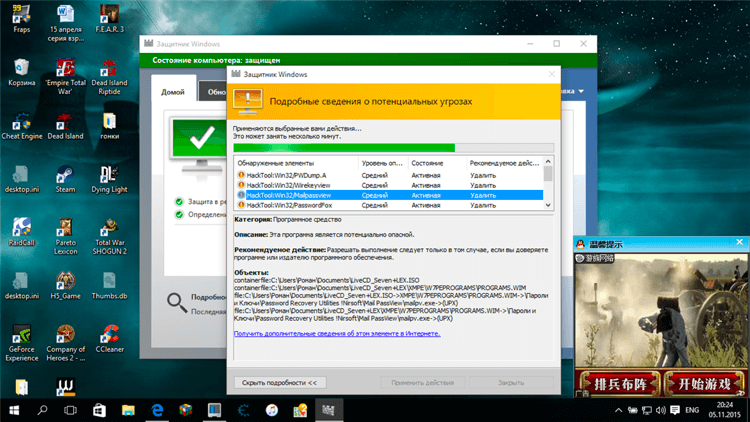750x422 pixels.
Task: Click the Windows Defender taskbar button
Action: tap(329, 410)
